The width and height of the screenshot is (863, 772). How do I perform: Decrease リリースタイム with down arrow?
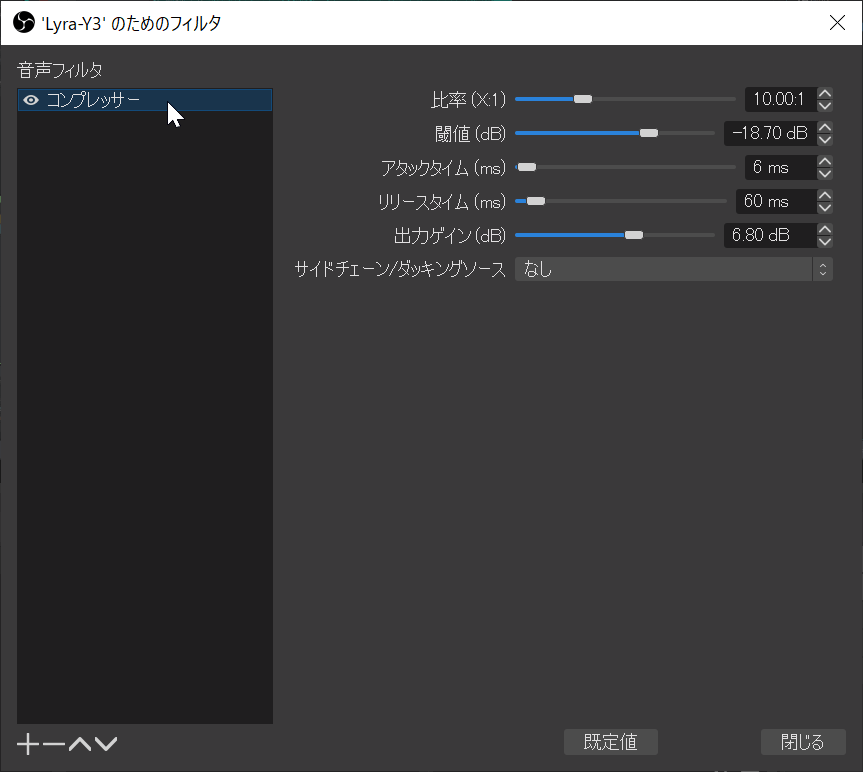(x=824, y=208)
